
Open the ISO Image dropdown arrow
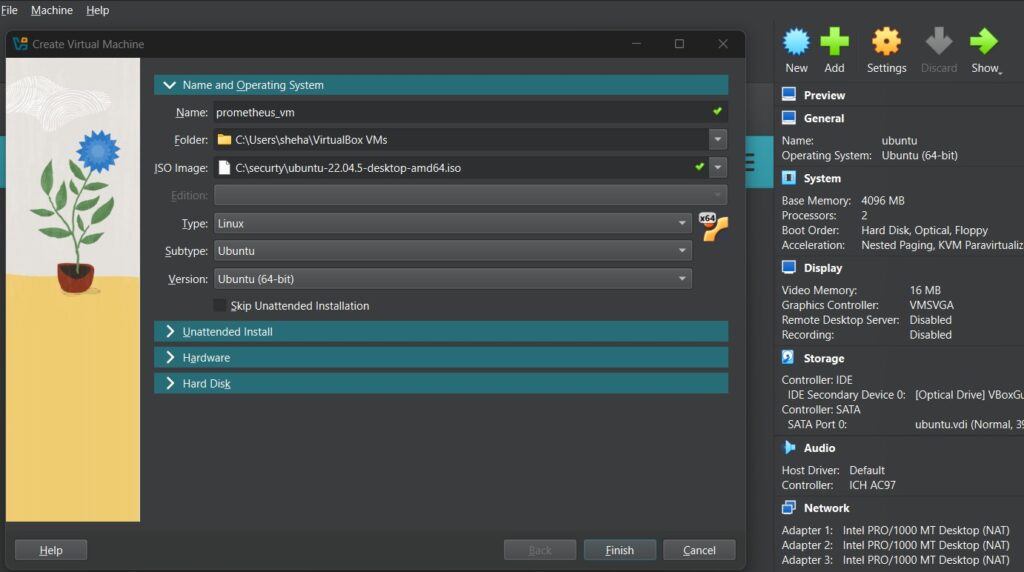(x=718, y=168)
